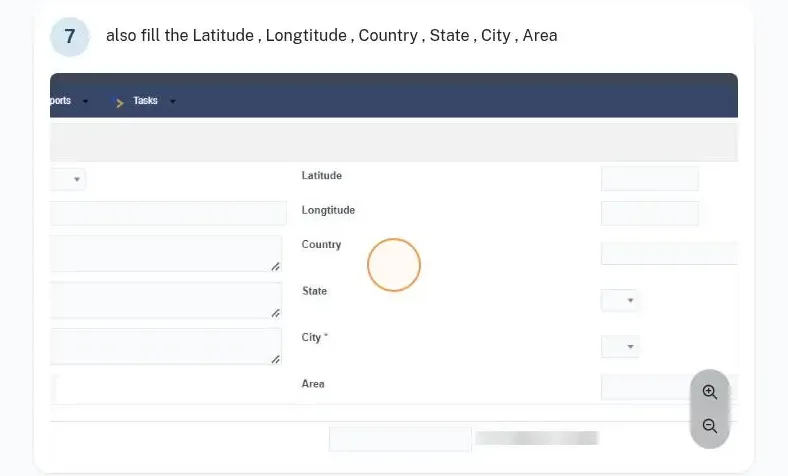Click the Longtitude label text
Screen dimensions: 788x476
click(x=328, y=210)
